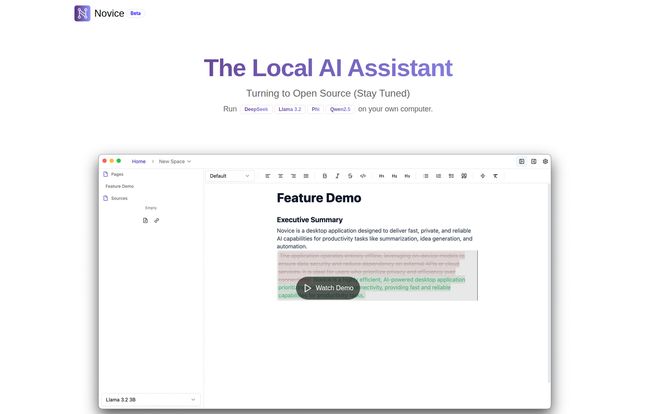Insert a blockquote
This screenshot has width=650, height=414.
click(x=464, y=176)
